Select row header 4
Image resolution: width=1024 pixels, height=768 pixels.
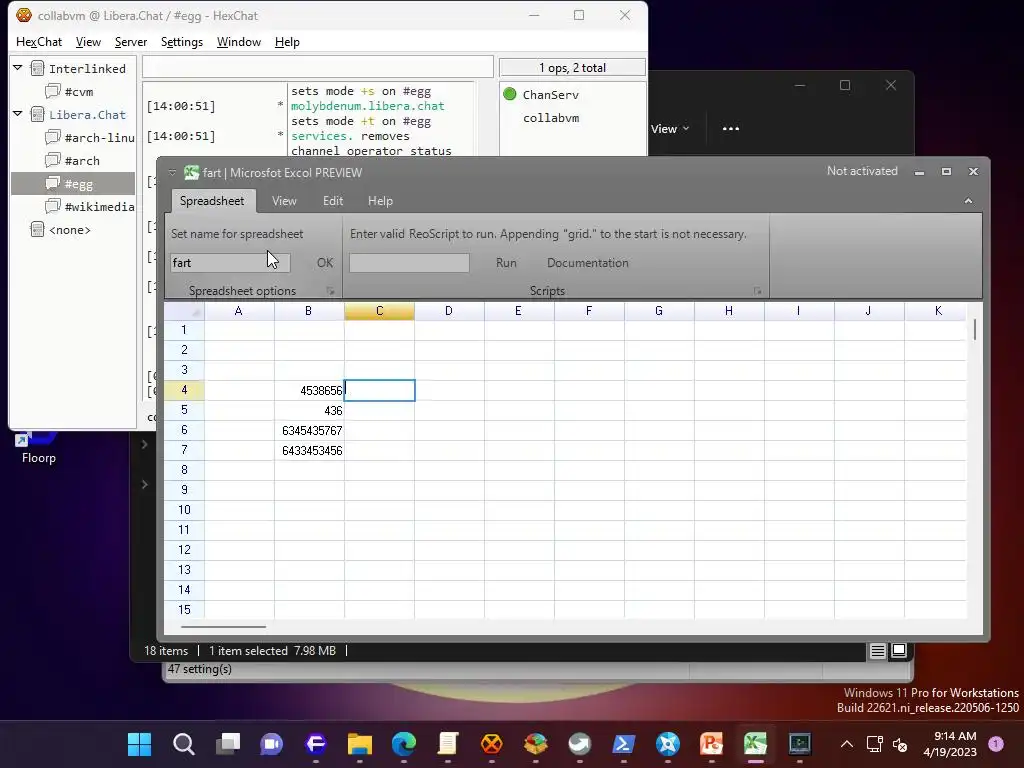(x=184, y=390)
